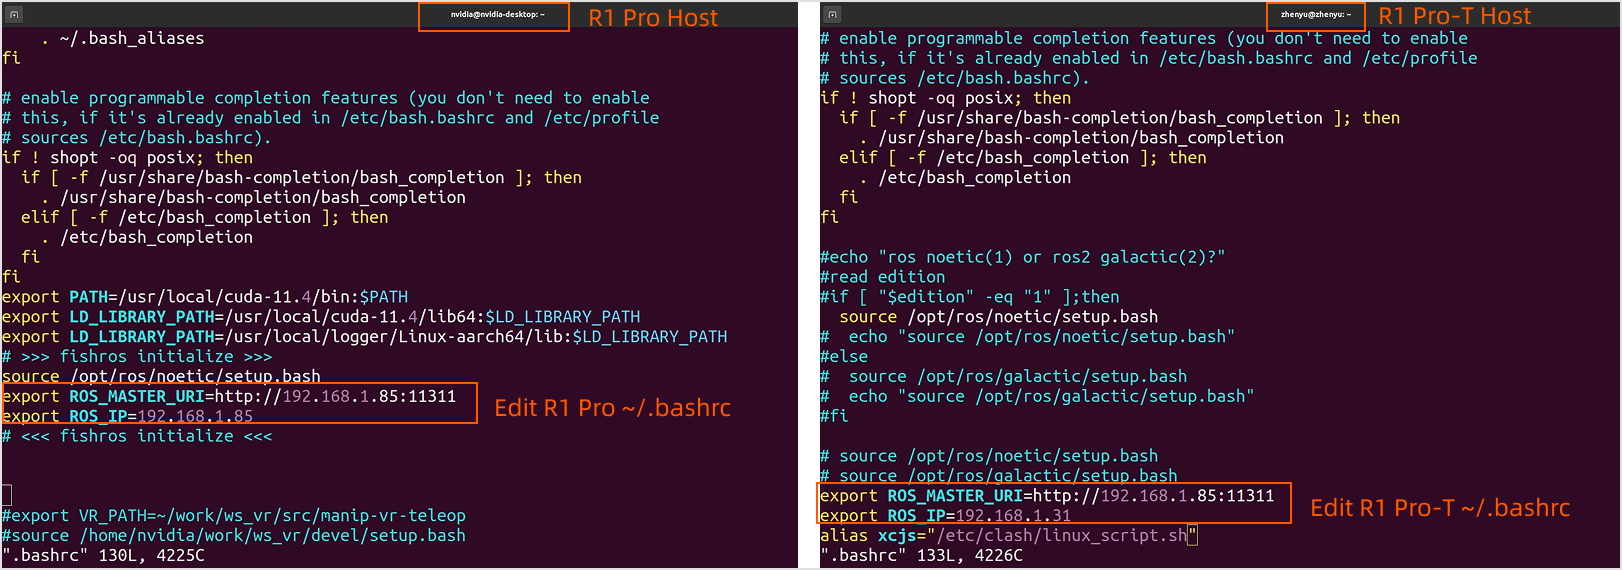Click the #echo "ros noetic(1) or ros2 galactic(2)?" line
The image size is (1622, 570).
(x=1022, y=257)
